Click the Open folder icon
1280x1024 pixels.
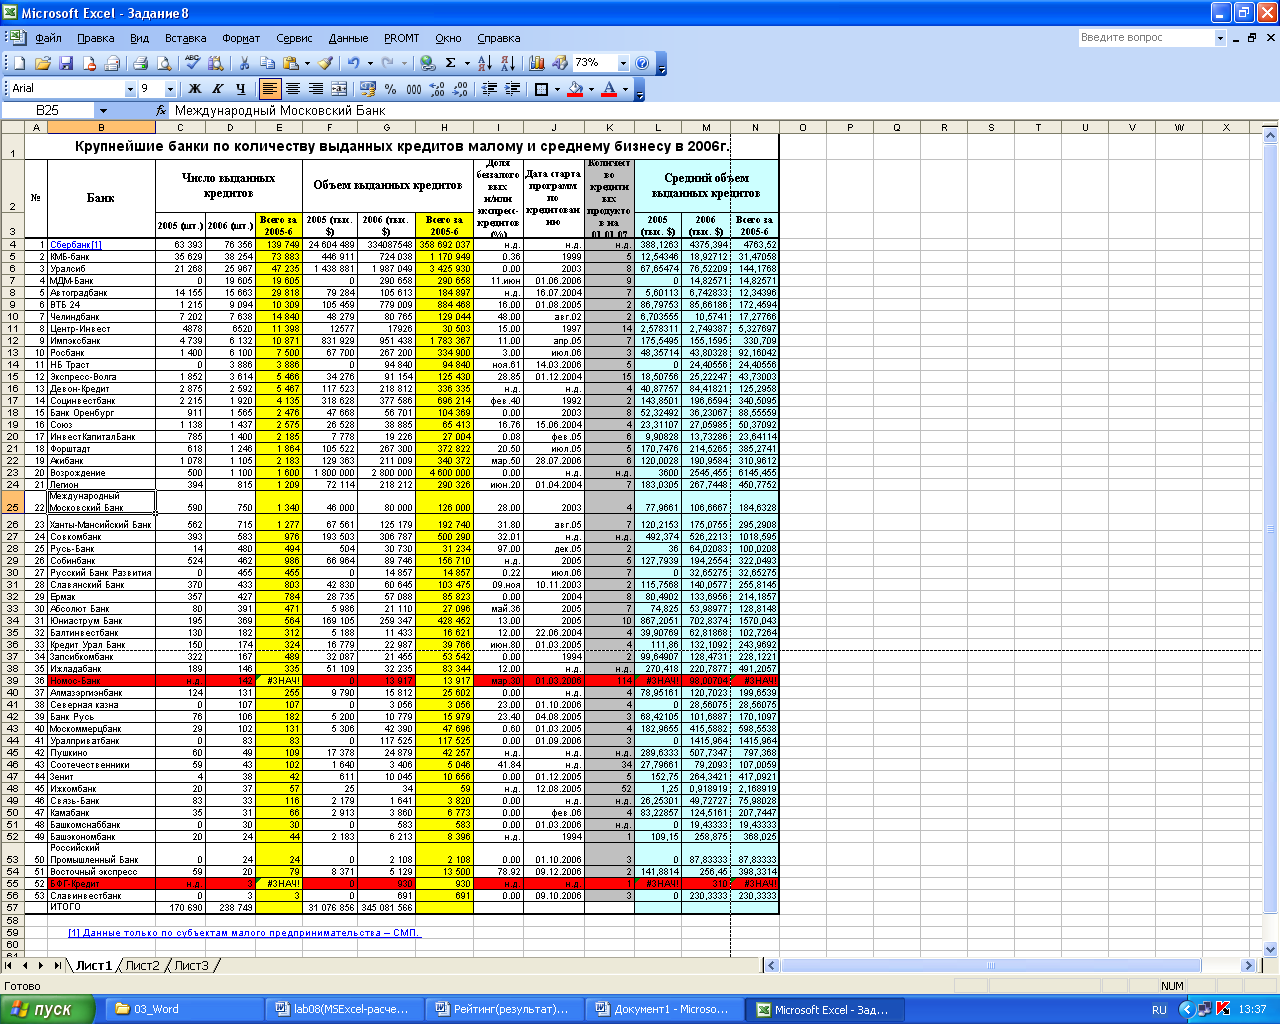pyautogui.click(x=43, y=63)
